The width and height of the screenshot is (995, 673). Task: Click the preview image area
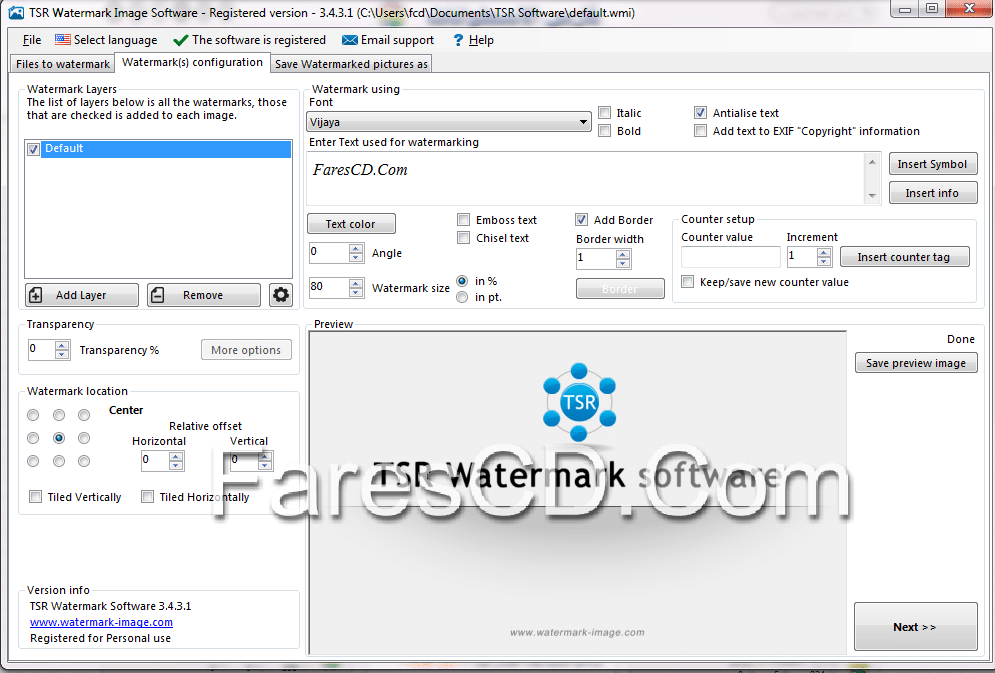click(577, 493)
